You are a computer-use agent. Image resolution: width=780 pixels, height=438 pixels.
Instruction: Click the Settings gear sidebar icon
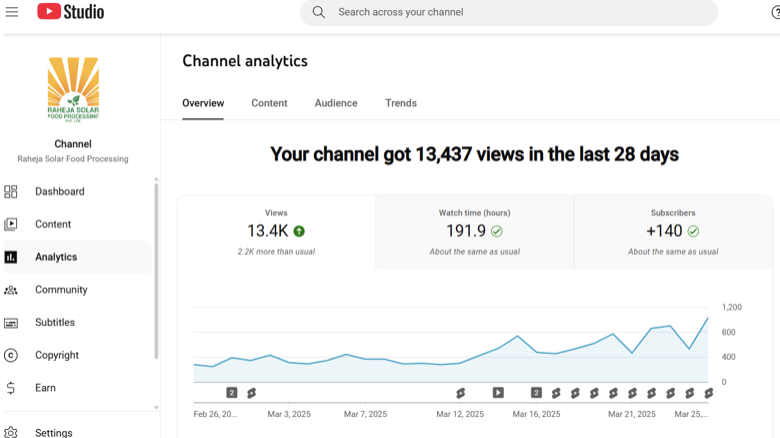click(x=10, y=433)
